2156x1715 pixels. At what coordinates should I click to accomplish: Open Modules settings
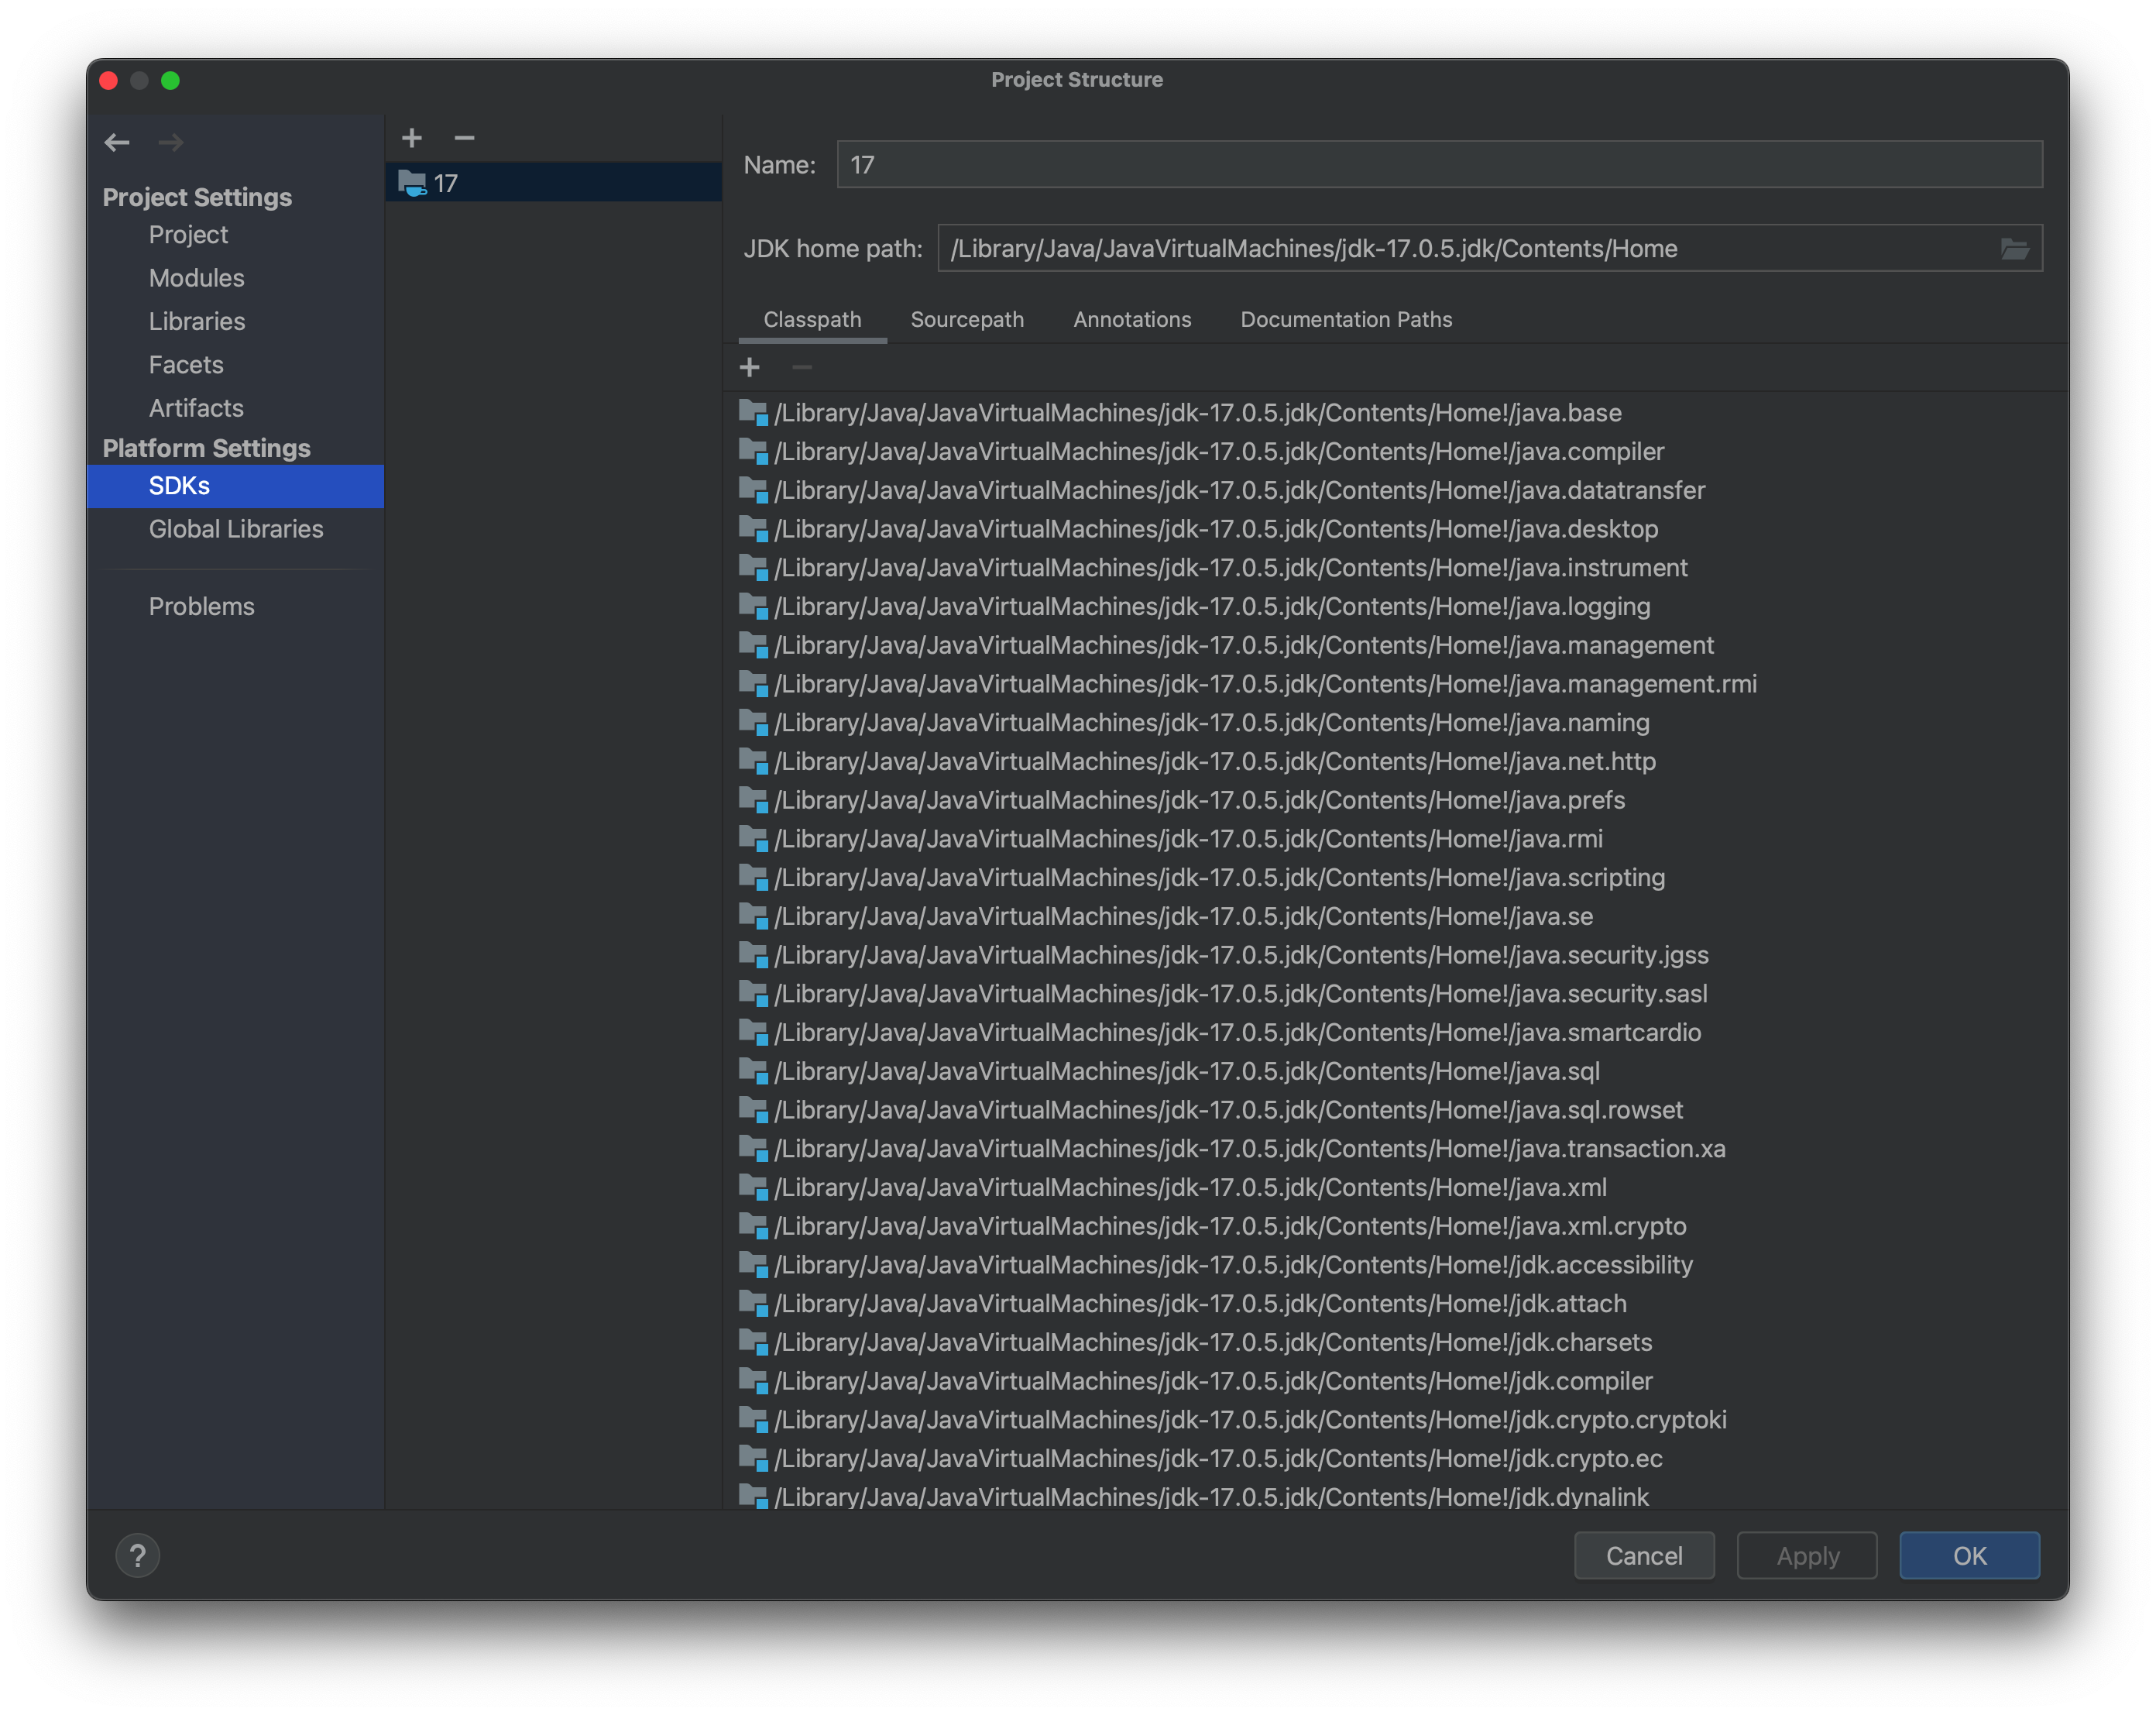tap(235, 278)
